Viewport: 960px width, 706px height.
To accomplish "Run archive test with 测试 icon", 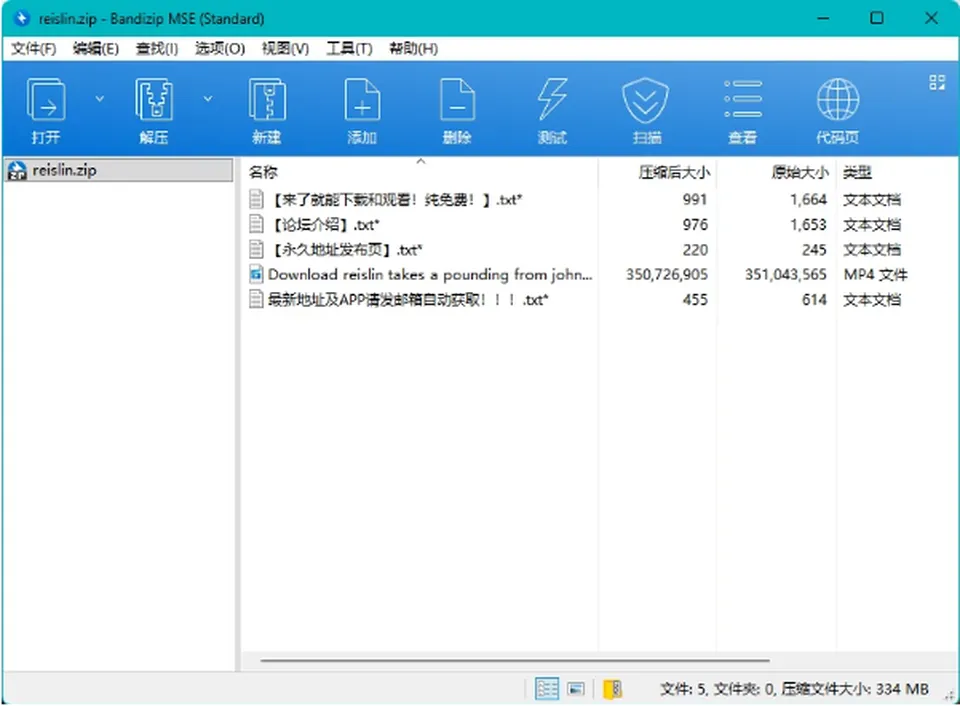I will (x=552, y=99).
